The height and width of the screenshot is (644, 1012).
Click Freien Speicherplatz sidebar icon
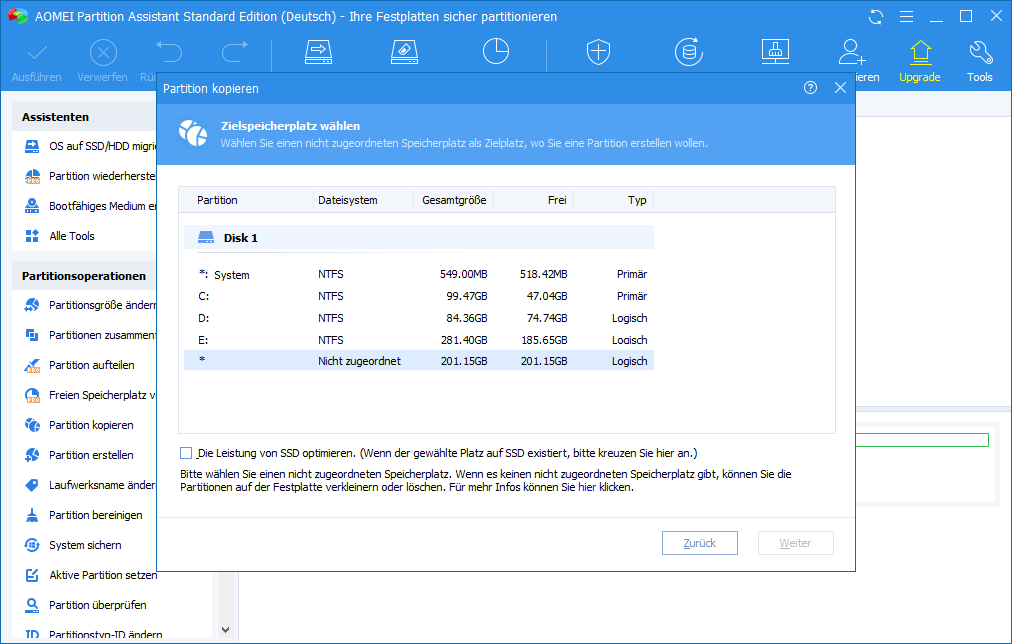pyautogui.click(x=32, y=395)
